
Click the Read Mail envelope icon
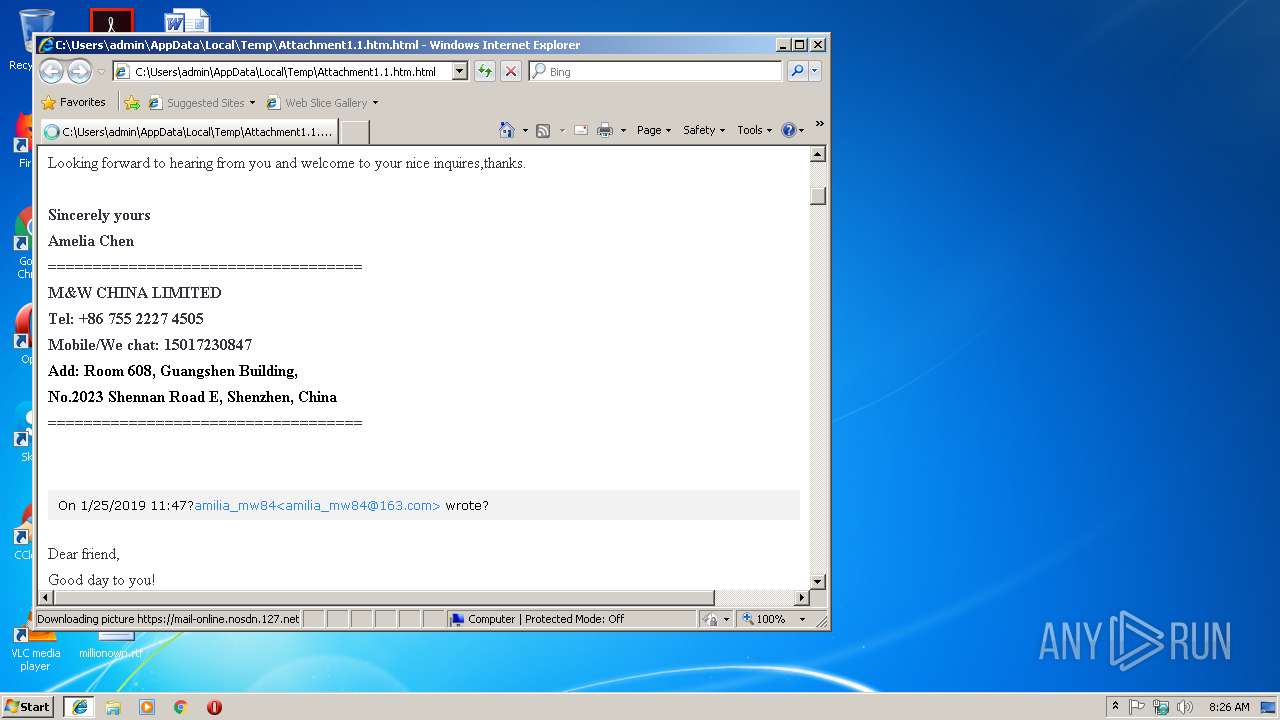(x=580, y=130)
